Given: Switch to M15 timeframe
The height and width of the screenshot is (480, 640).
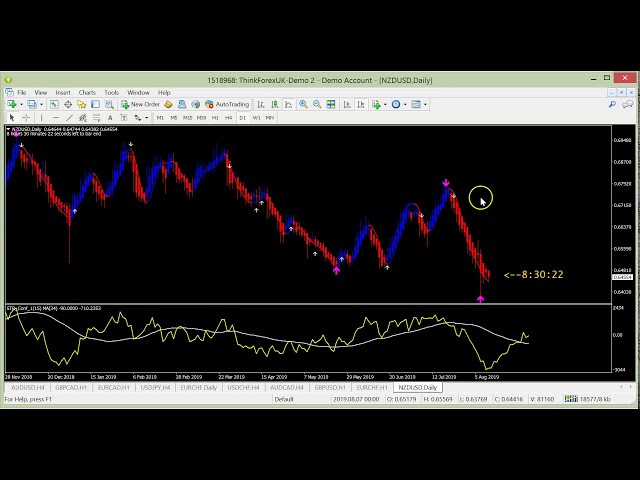Looking at the screenshot, I should coord(187,118).
